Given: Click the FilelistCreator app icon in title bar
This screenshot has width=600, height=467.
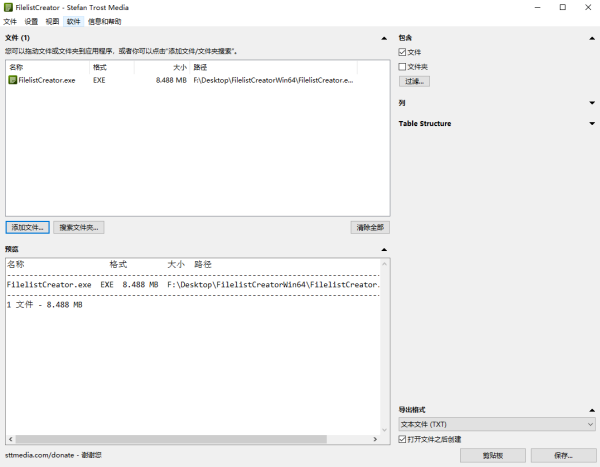Looking at the screenshot, I should click(8, 7).
